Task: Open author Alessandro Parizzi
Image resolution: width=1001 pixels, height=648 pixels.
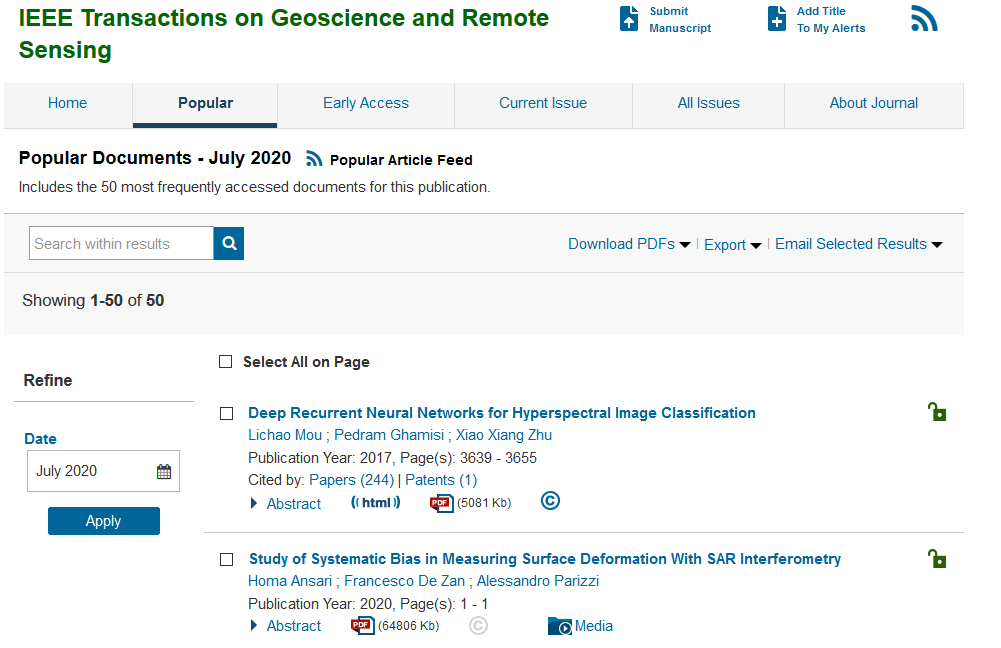Action: coord(538,581)
